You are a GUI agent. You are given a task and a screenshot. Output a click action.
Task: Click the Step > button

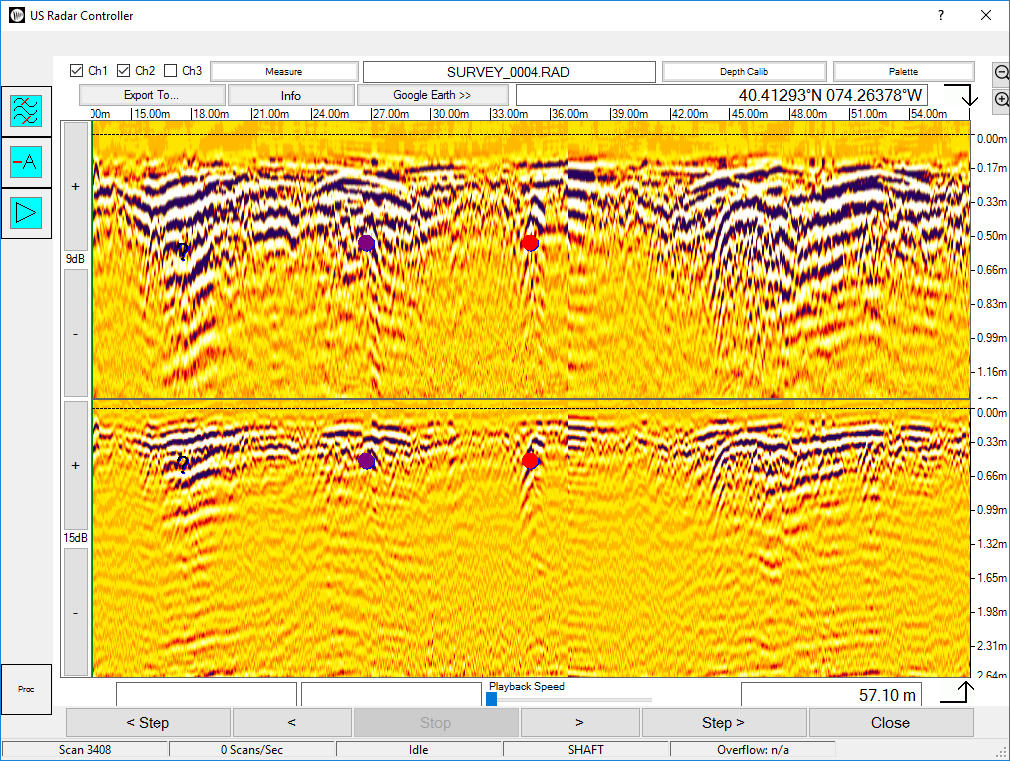724,723
